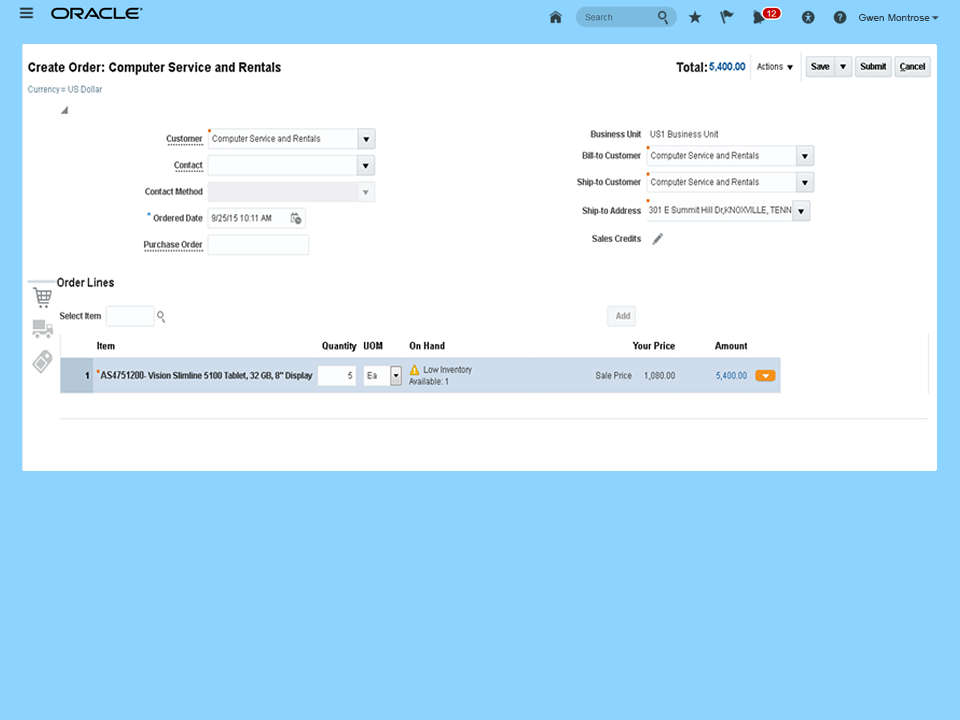Screen dimensions: 960x720
Task: Expand the Contact Method dropdown
Action: pos(366,192)
